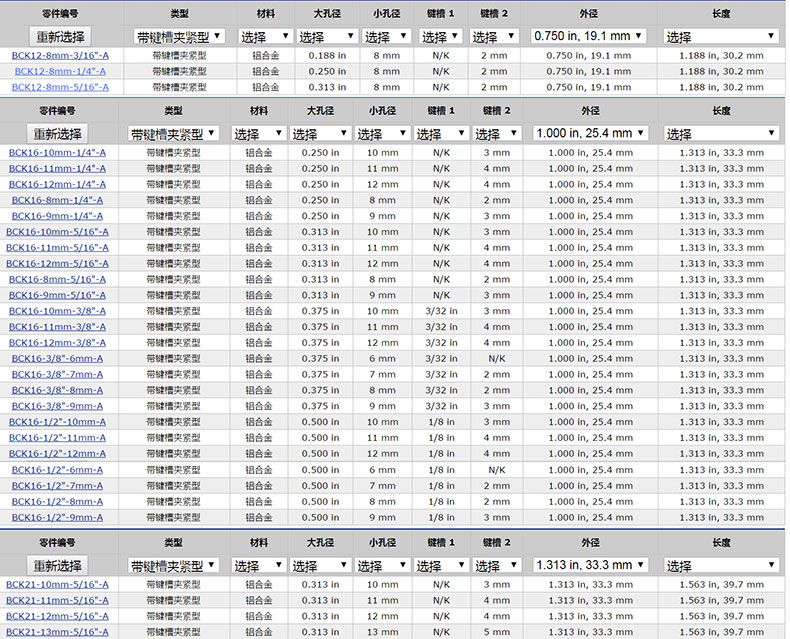This screenshot has width=790, height=639.
Task: Click 重新选择 button above the BCK16 parts
Action: 57,133
